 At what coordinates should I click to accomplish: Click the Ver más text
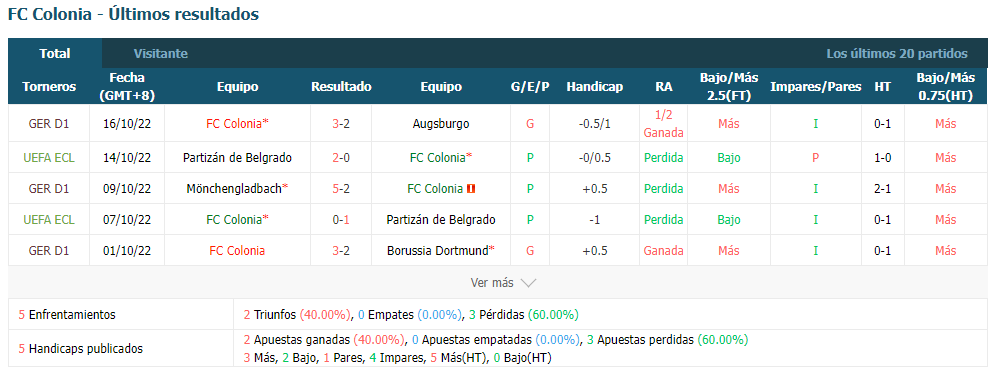point(491,283)
